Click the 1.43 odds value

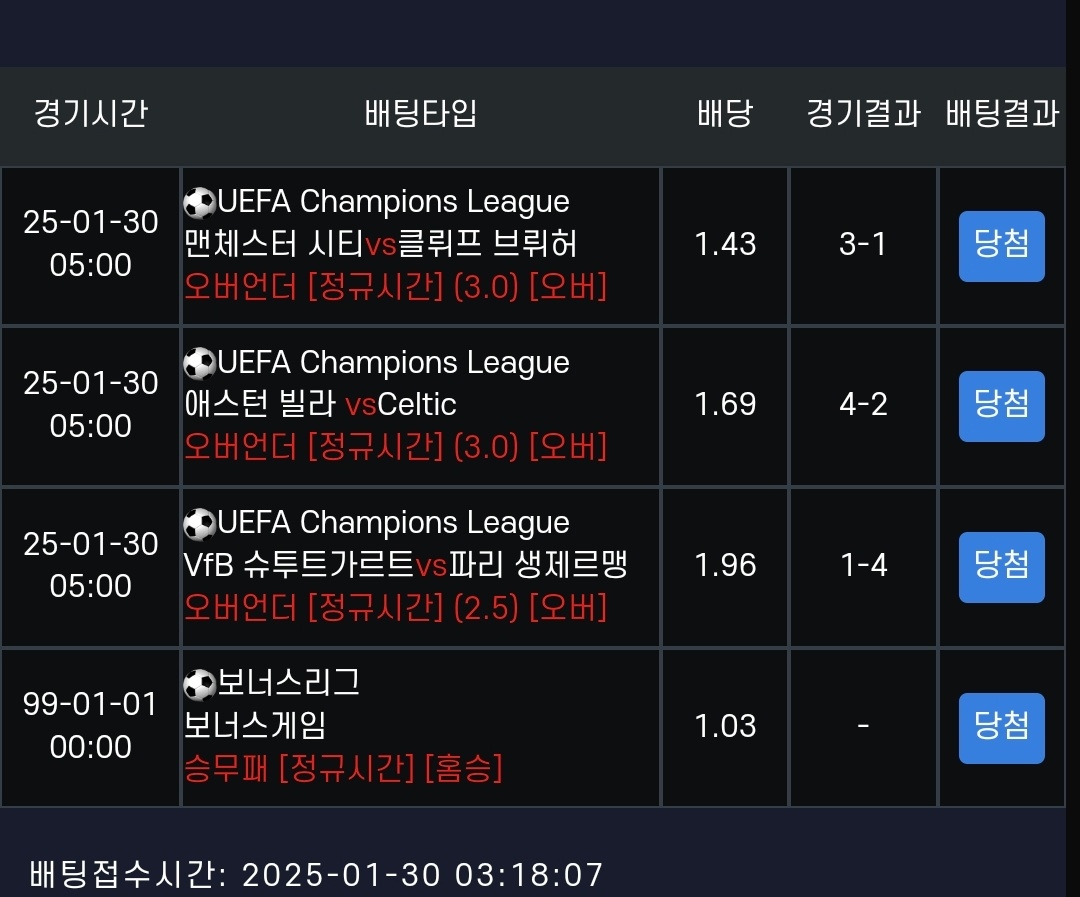click(725, 245)
